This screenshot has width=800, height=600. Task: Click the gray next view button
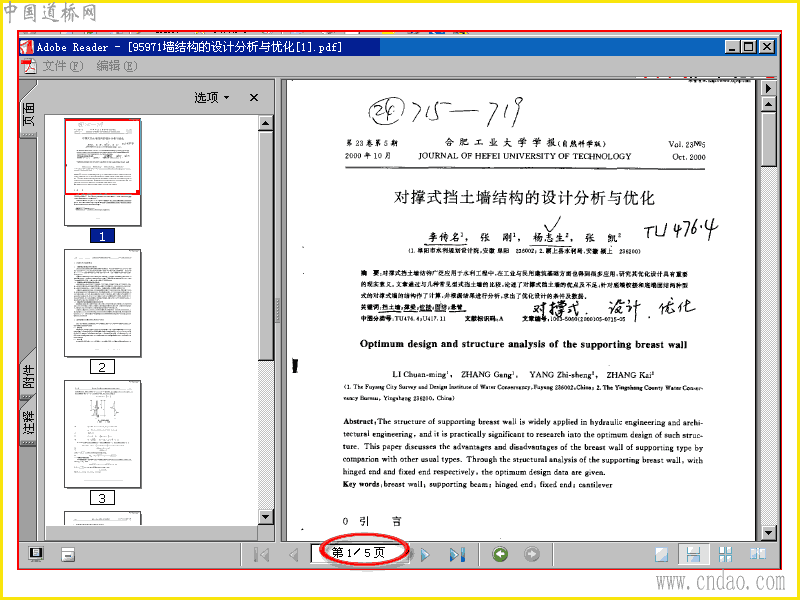[532, 554]
